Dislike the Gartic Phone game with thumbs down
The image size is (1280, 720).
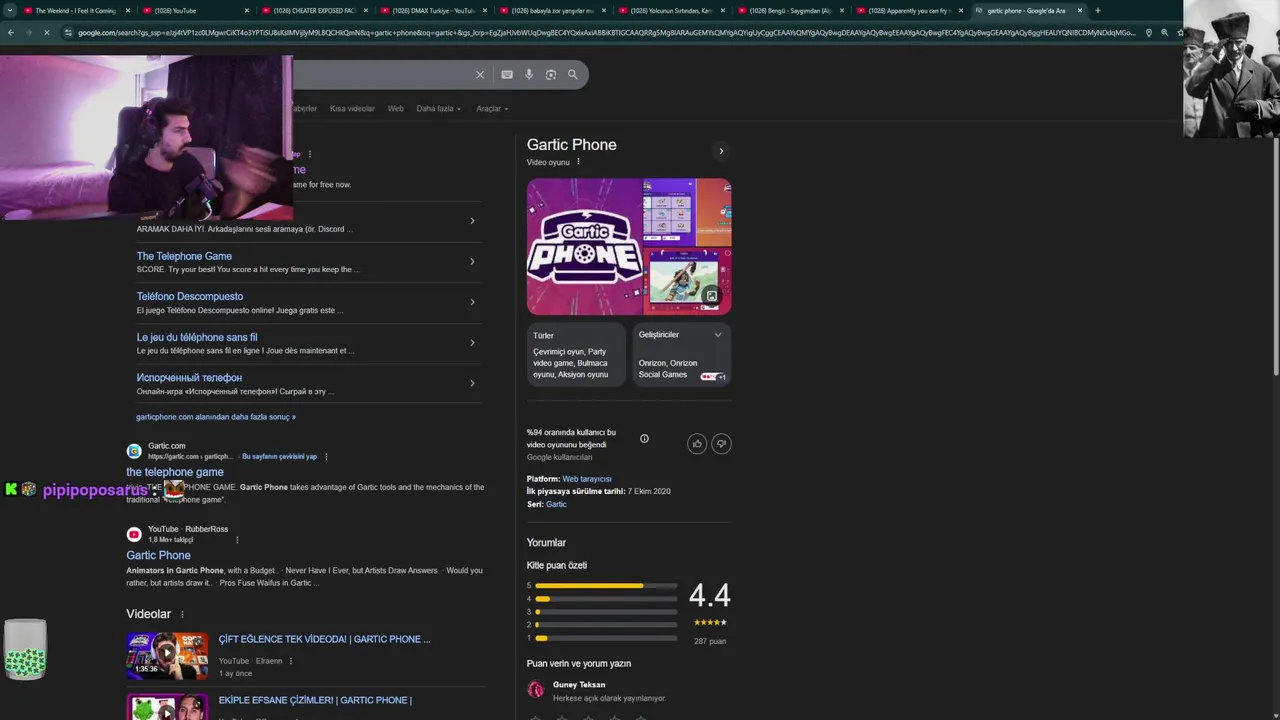click(721, 444)
